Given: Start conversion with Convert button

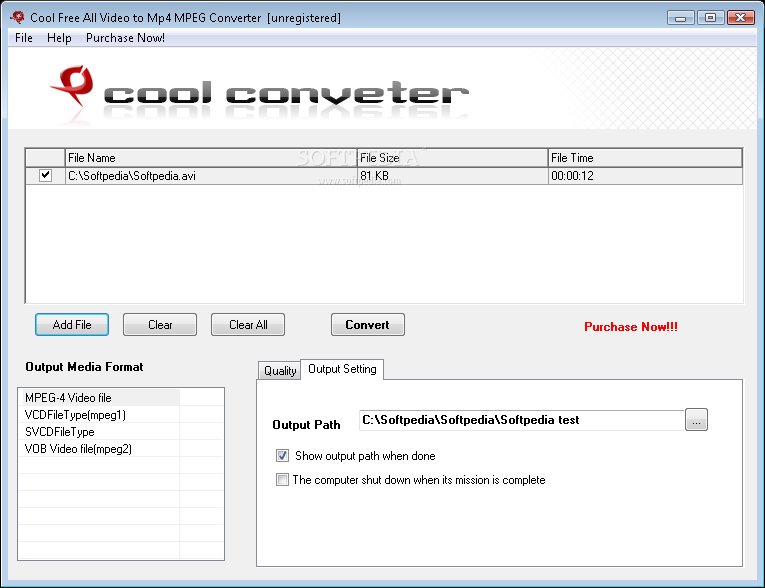Looking at the screenshot, I should point(368,324).
